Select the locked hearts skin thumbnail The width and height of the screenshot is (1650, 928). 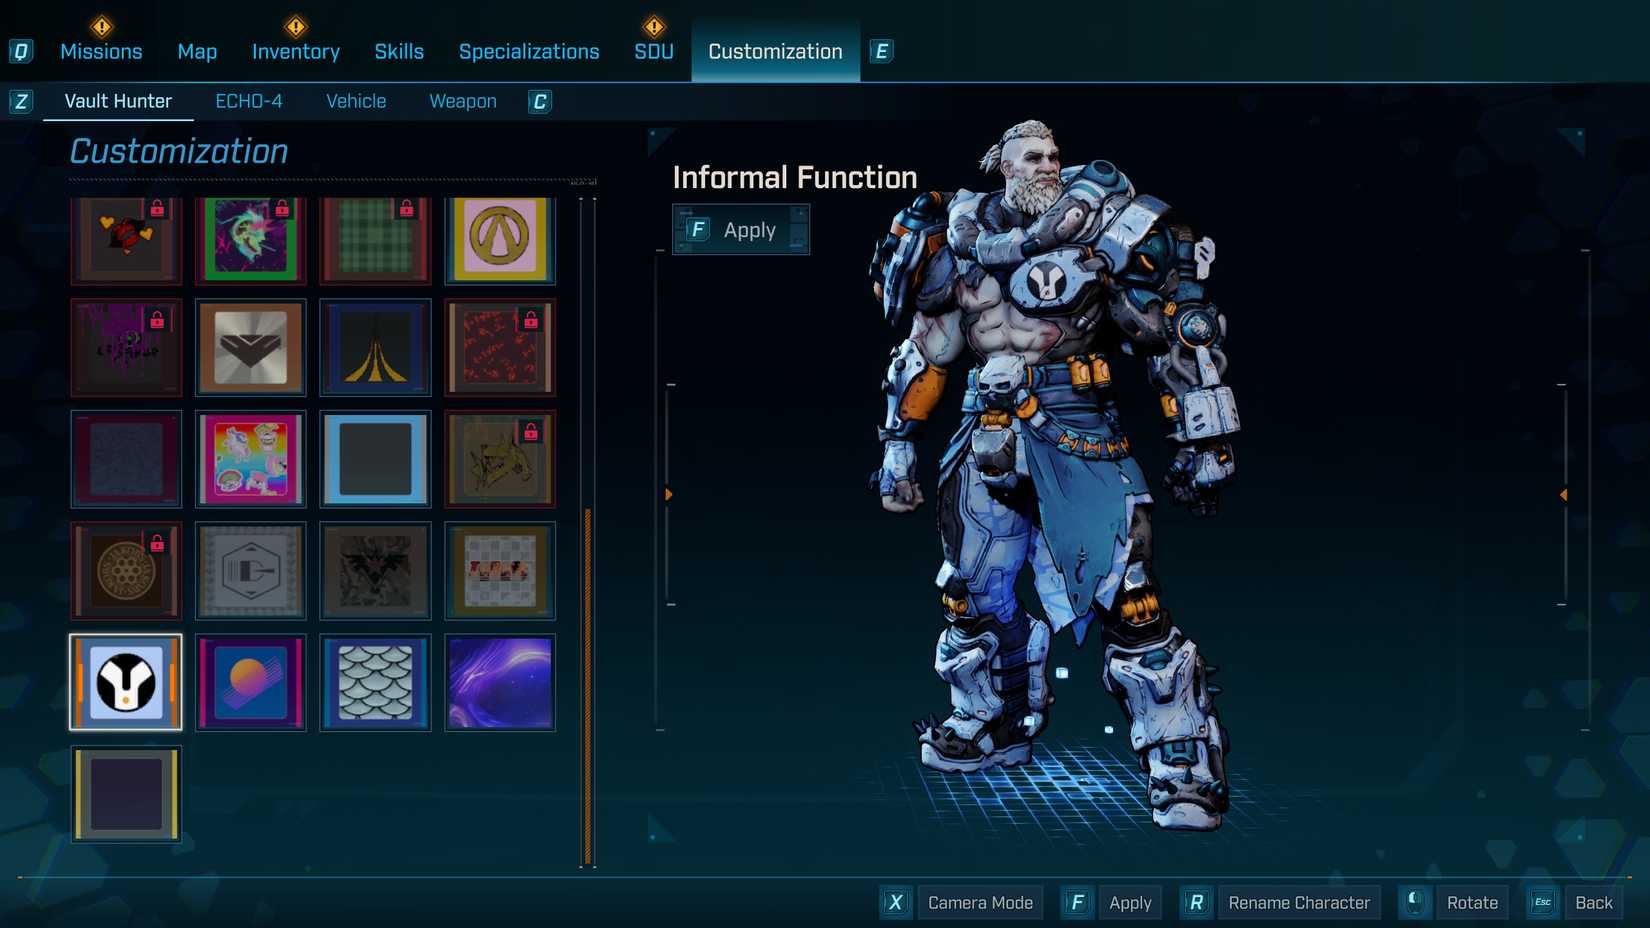126,240
